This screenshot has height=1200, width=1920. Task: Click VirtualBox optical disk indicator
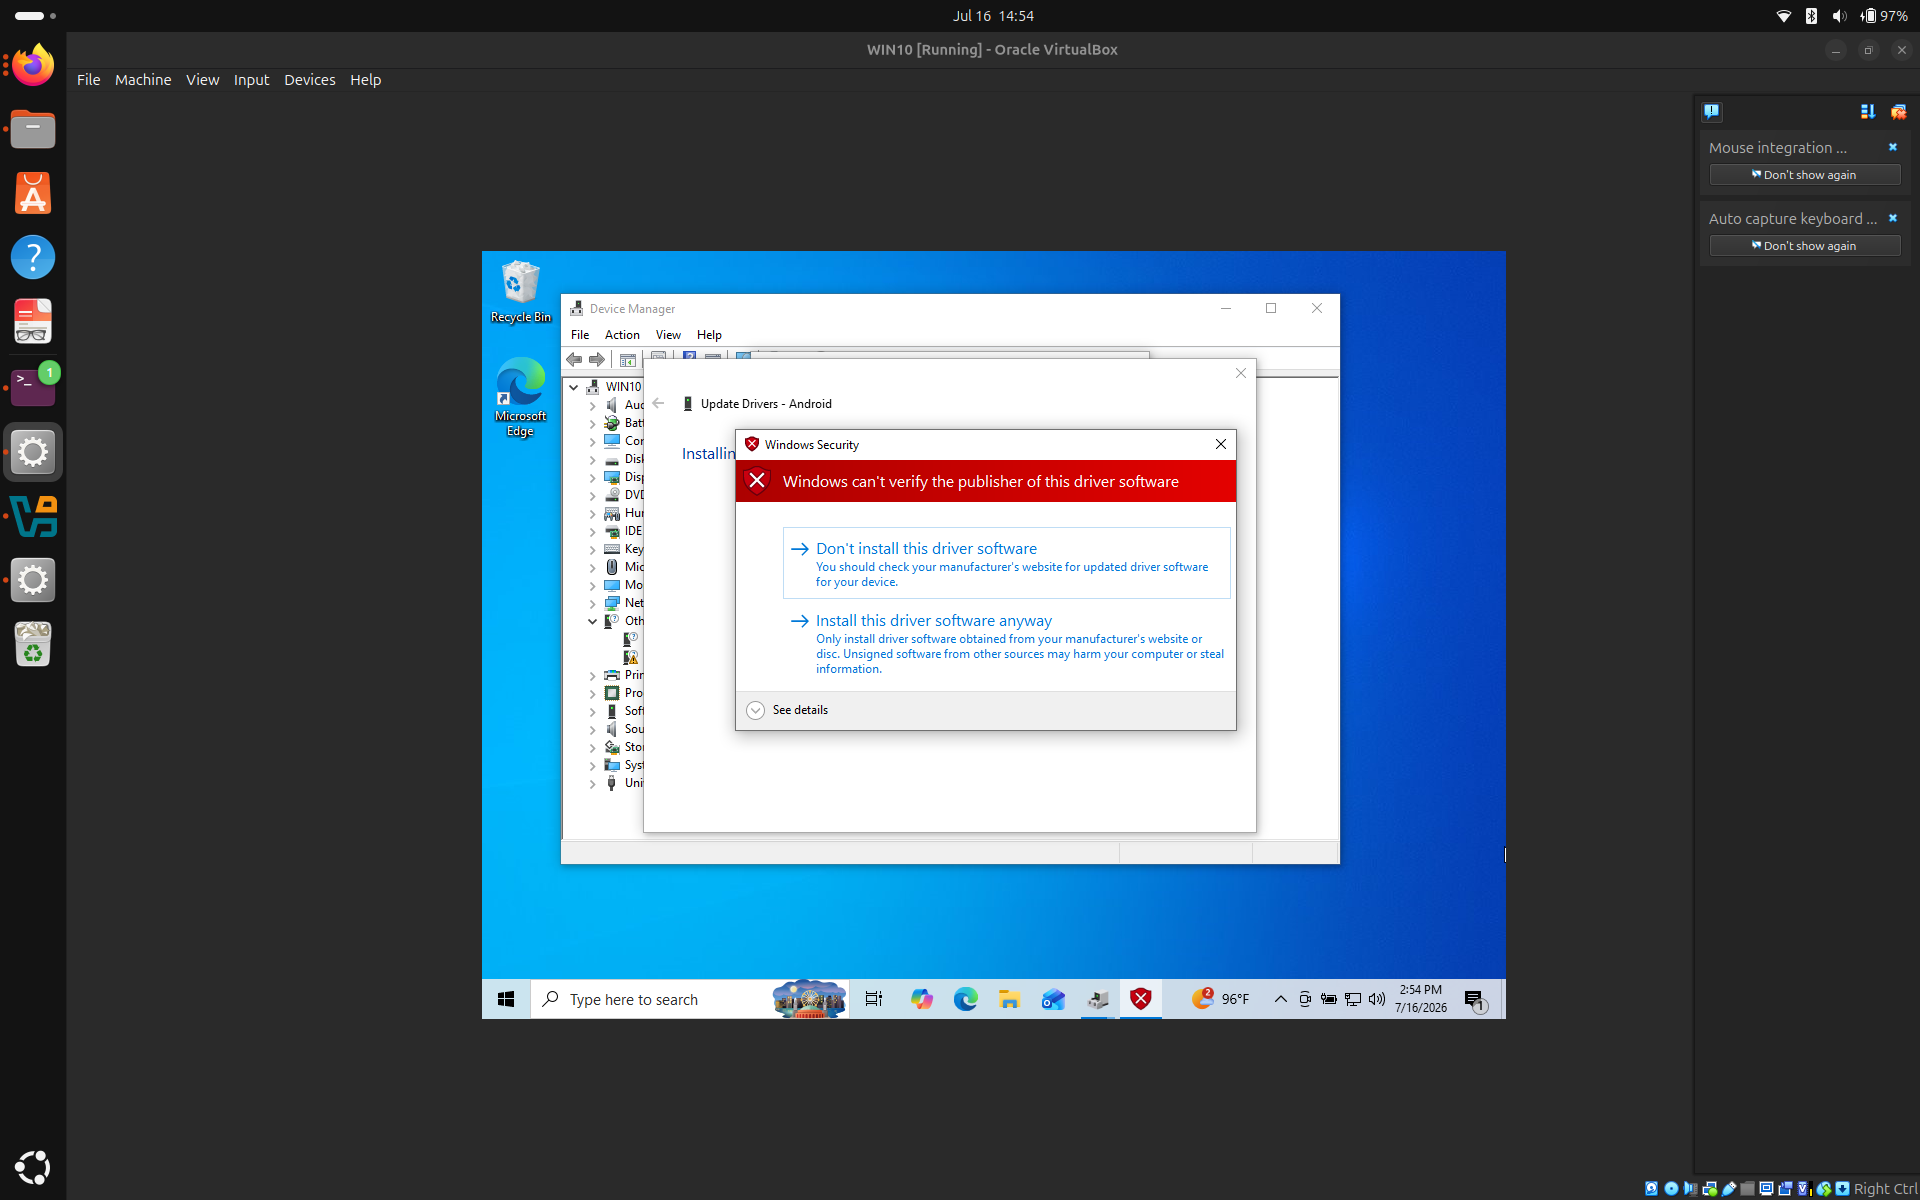click(x=1671, y=1189)
